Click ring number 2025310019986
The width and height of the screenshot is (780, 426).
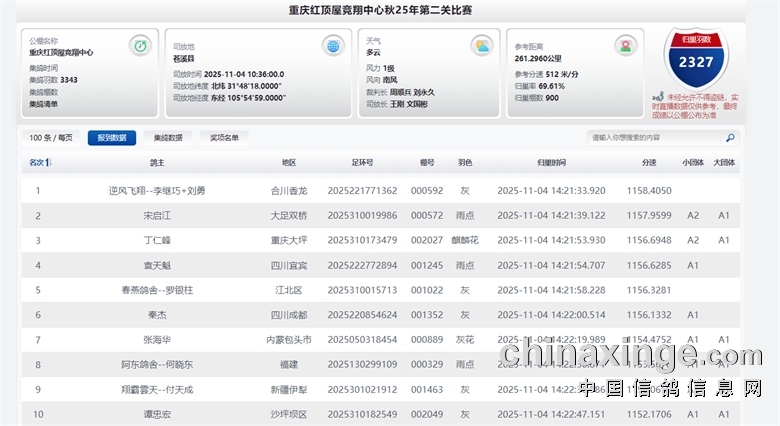click(361, 215)
